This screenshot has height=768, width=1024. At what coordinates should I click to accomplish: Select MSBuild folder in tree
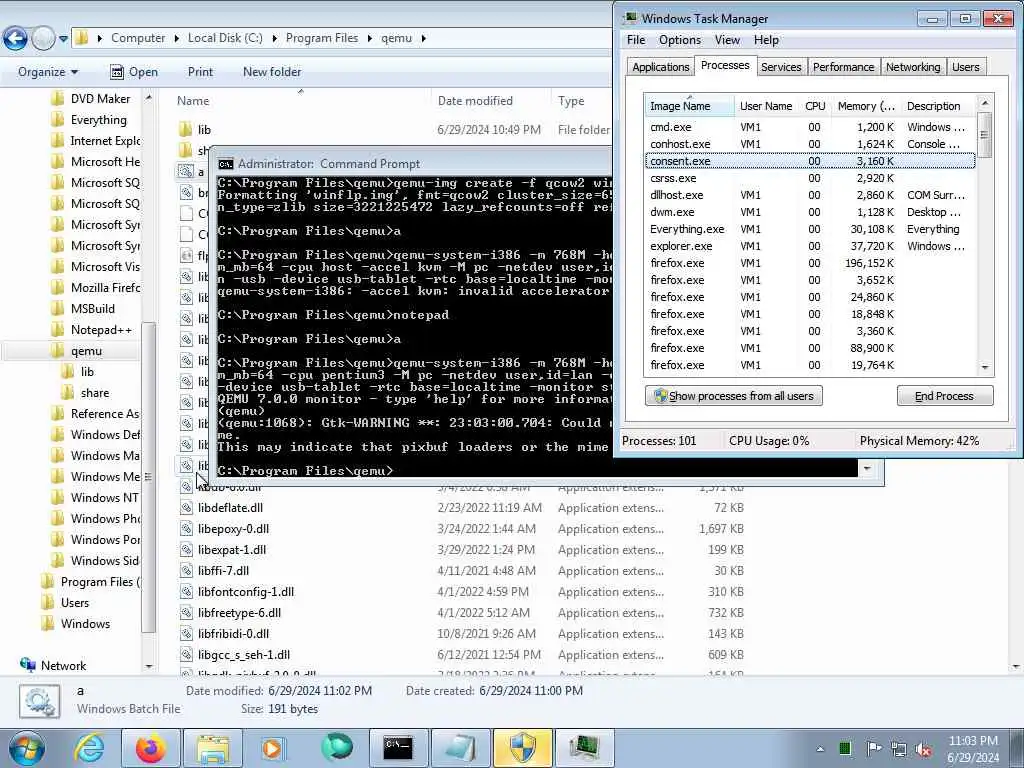tap(92, 309)
